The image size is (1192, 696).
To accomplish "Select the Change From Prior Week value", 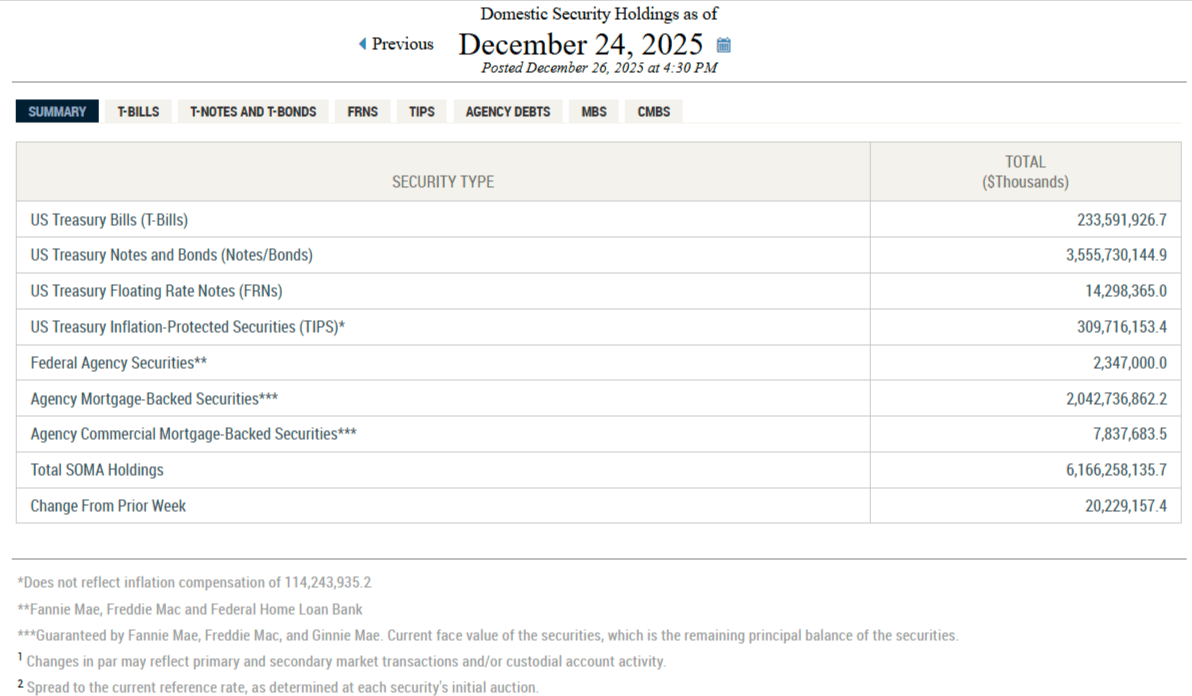I will coord(1125,506).
